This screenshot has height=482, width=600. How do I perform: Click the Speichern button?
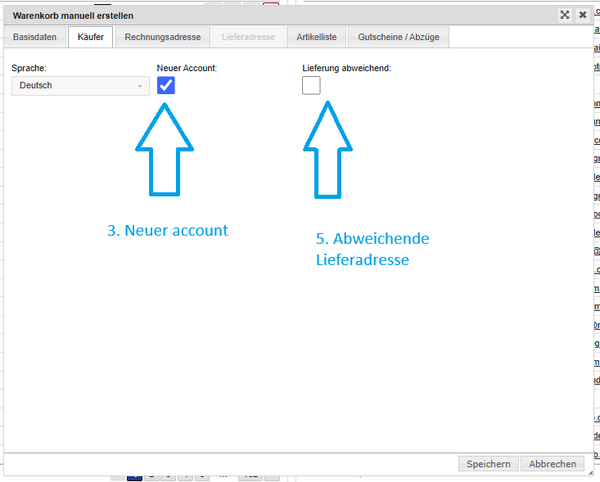coord(488,464)
